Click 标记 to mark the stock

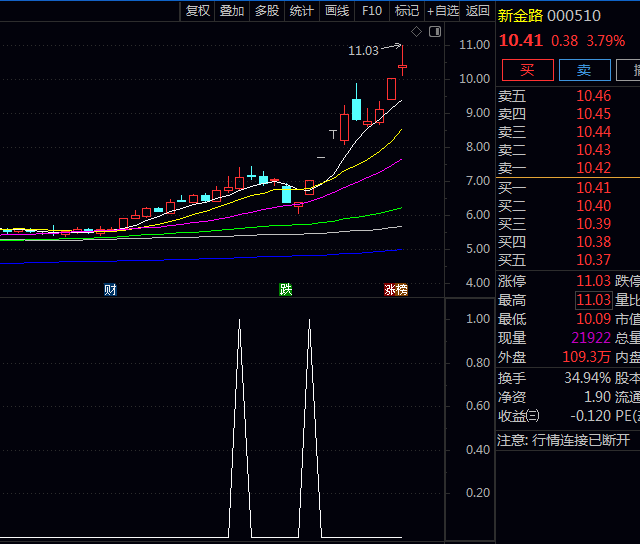pyautogui.click(x=407, y=11)
